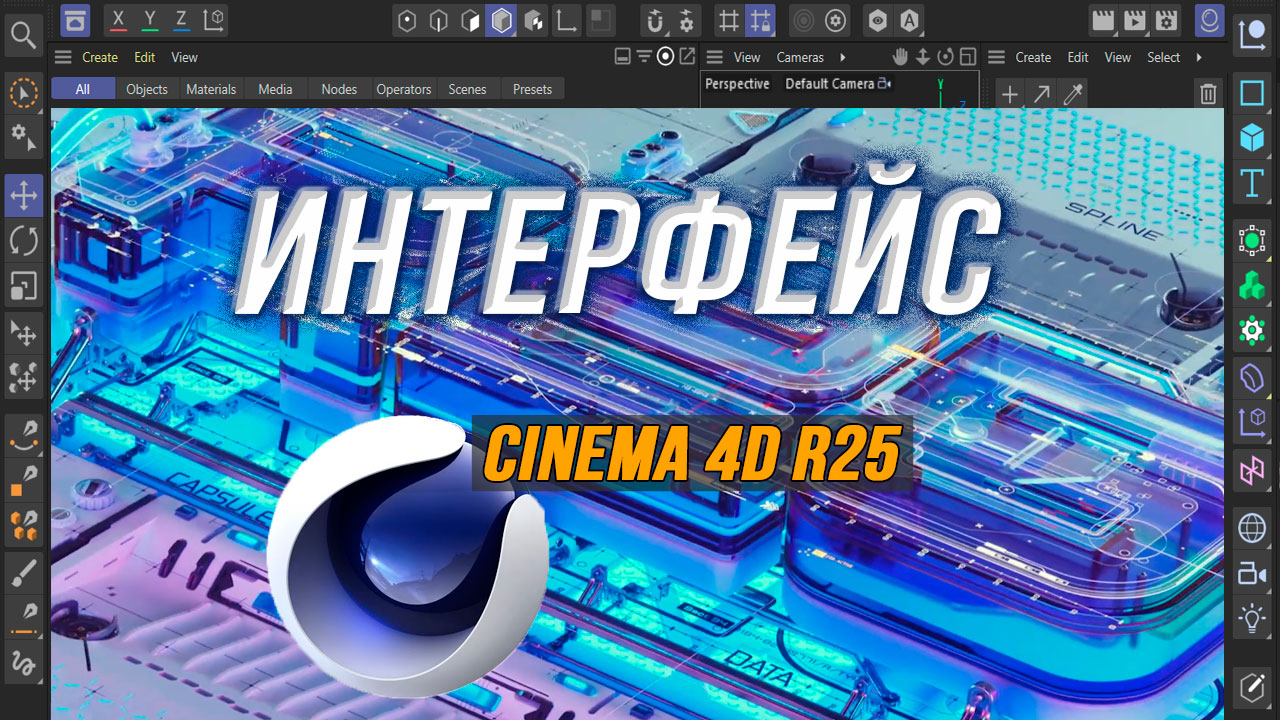This screenshot has width=1280, height=720.
Task: Select the hand pan viewport icon
Action: pos(901,57)
